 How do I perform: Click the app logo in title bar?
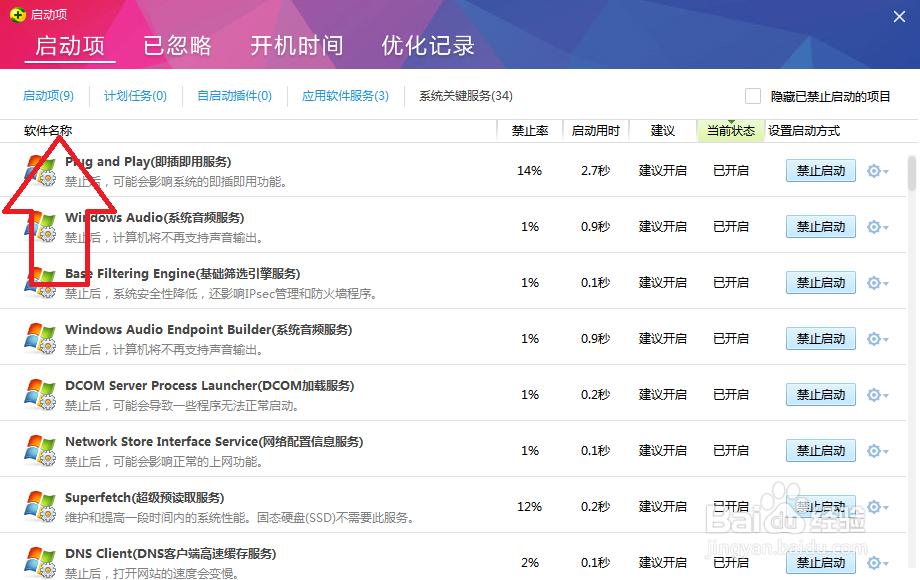click(15, 14)
